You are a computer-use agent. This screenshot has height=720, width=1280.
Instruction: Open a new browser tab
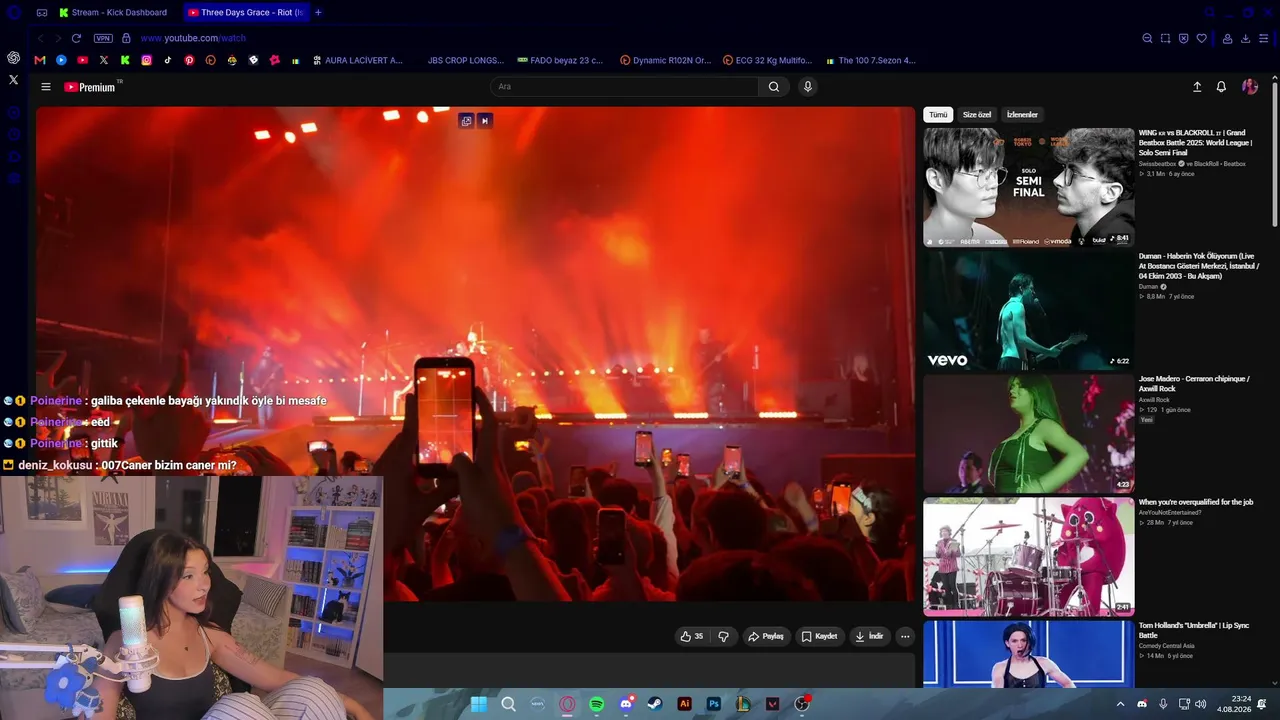pyautogui.click(x=318, y=12)
